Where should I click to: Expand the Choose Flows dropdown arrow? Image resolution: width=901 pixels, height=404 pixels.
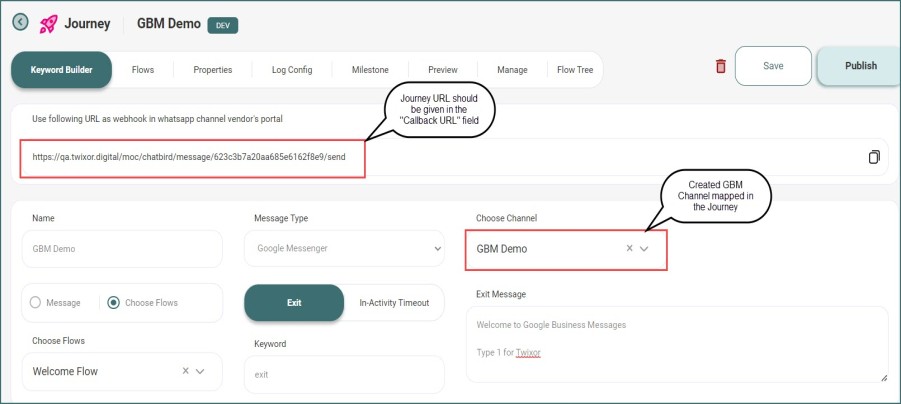click(201, 371)
